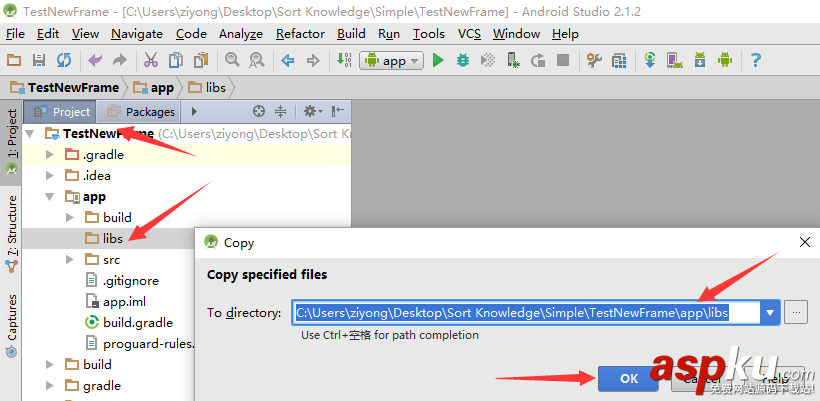Open the VCS menu

coord(469,34)
